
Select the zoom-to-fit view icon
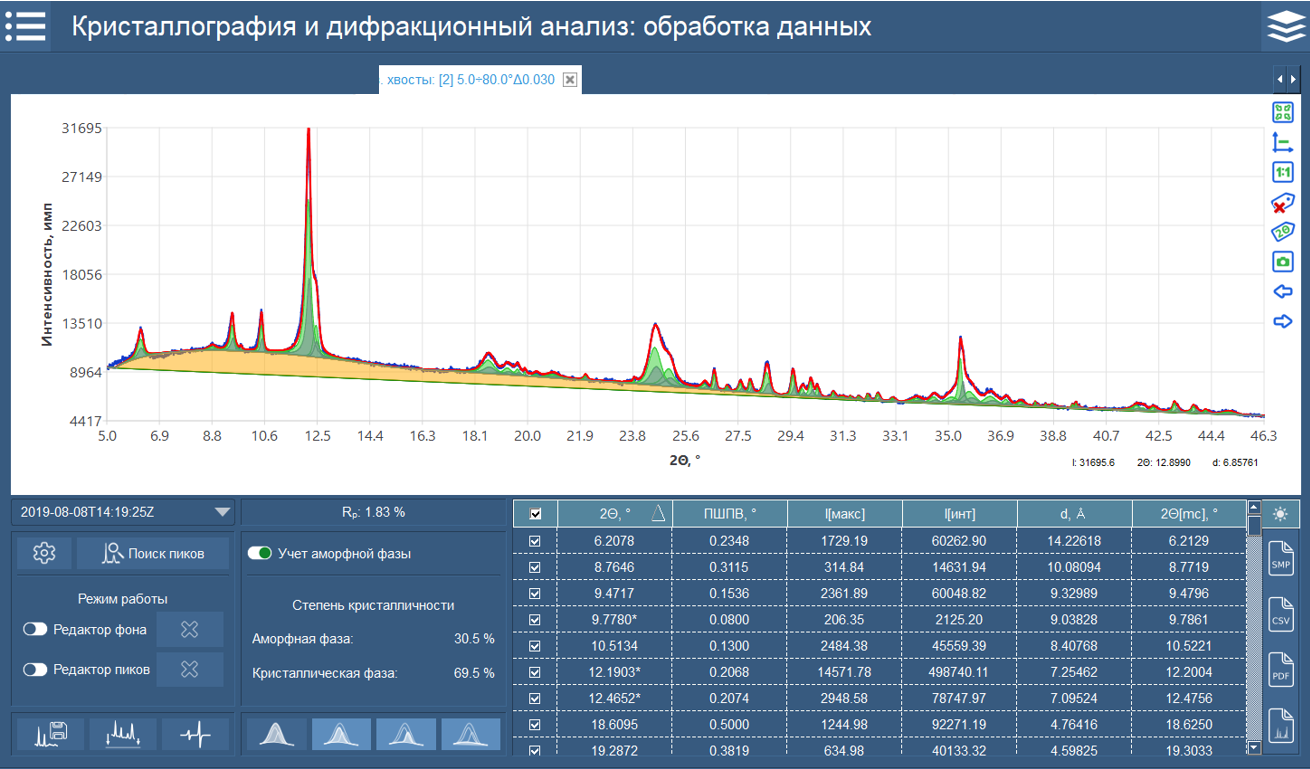click(1282, 112)
